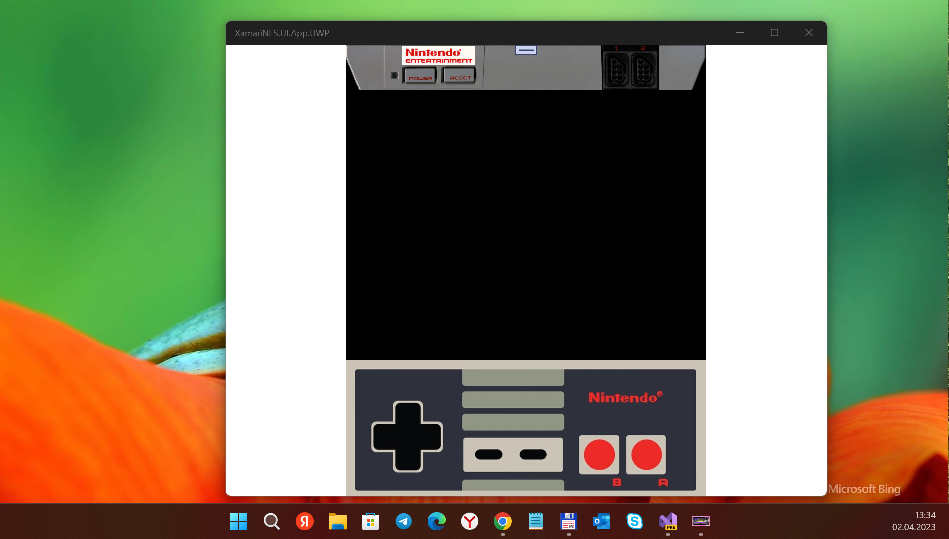Click the red Nintendo logo on the gamepad
Screen dimensions: 949x539
(x=625, y=397)
